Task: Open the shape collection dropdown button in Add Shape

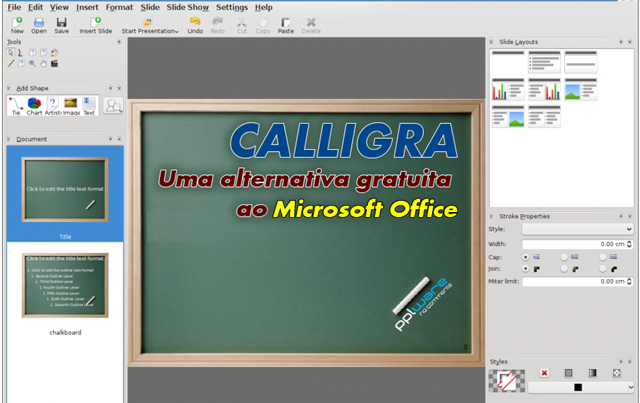Action: (113, 106)
